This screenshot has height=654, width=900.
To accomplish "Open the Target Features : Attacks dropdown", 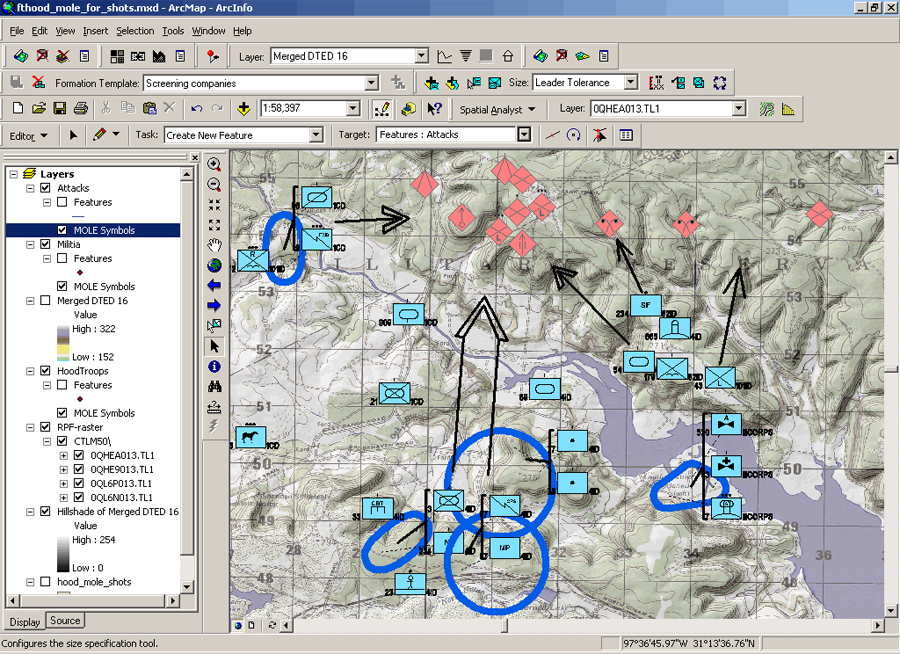I will tap(523, 134).
